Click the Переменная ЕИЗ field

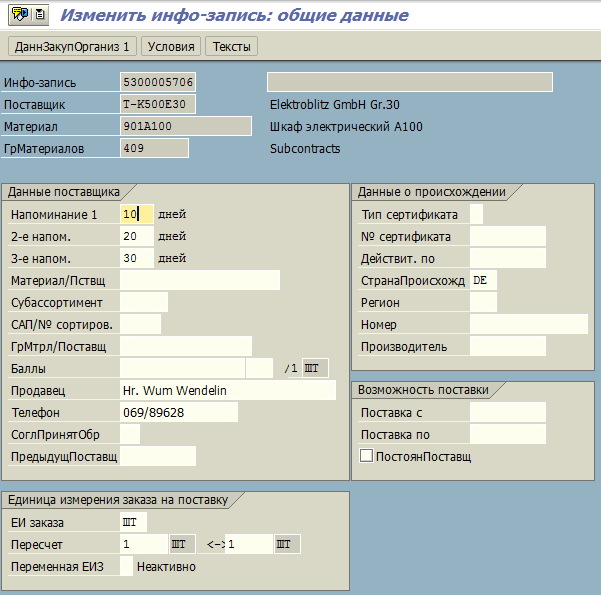(x=125, y=566)
